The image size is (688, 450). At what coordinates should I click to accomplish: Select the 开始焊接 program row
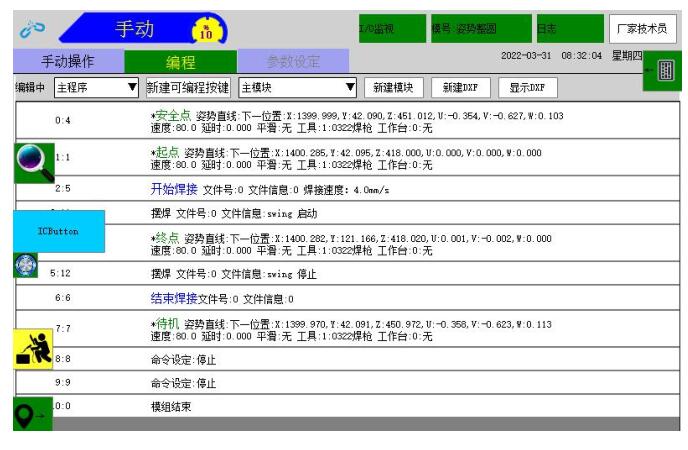tap(348, 189)
